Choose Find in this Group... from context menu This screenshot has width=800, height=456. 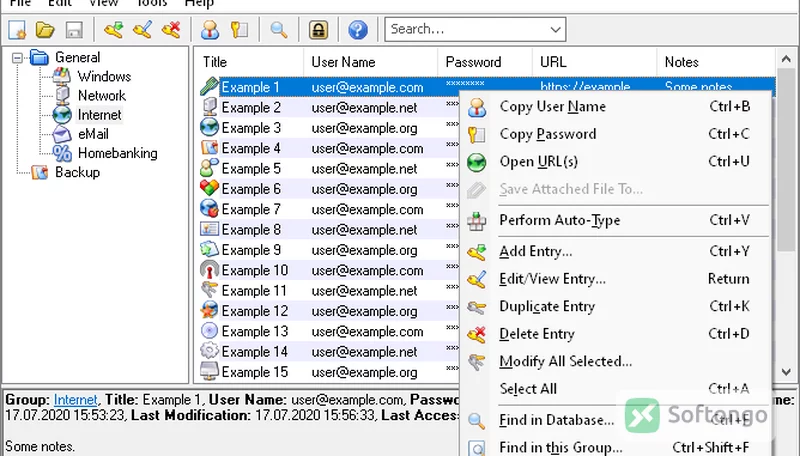point(616,447)
